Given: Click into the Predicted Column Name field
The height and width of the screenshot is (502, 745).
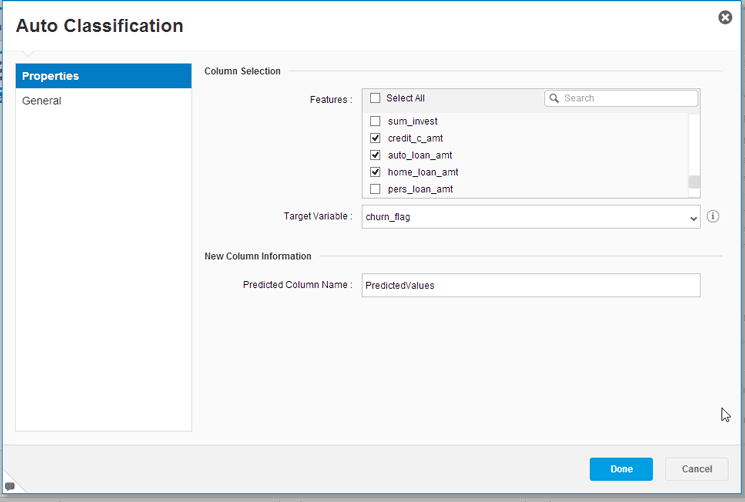Looking at the screenshot, I should [x=531, y=285].
